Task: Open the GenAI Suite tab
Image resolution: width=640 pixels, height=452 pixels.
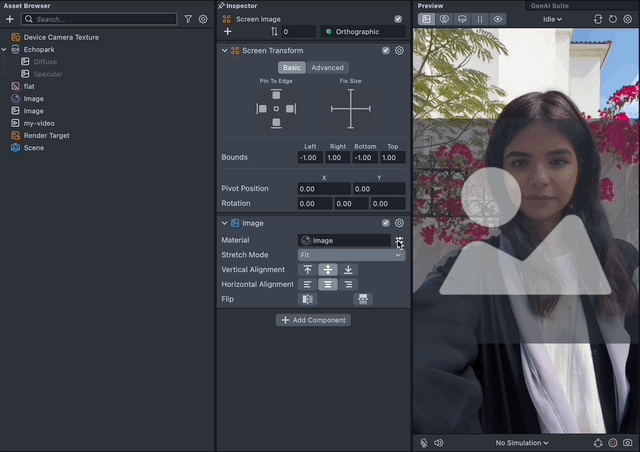Action: (x=548, y=6)
